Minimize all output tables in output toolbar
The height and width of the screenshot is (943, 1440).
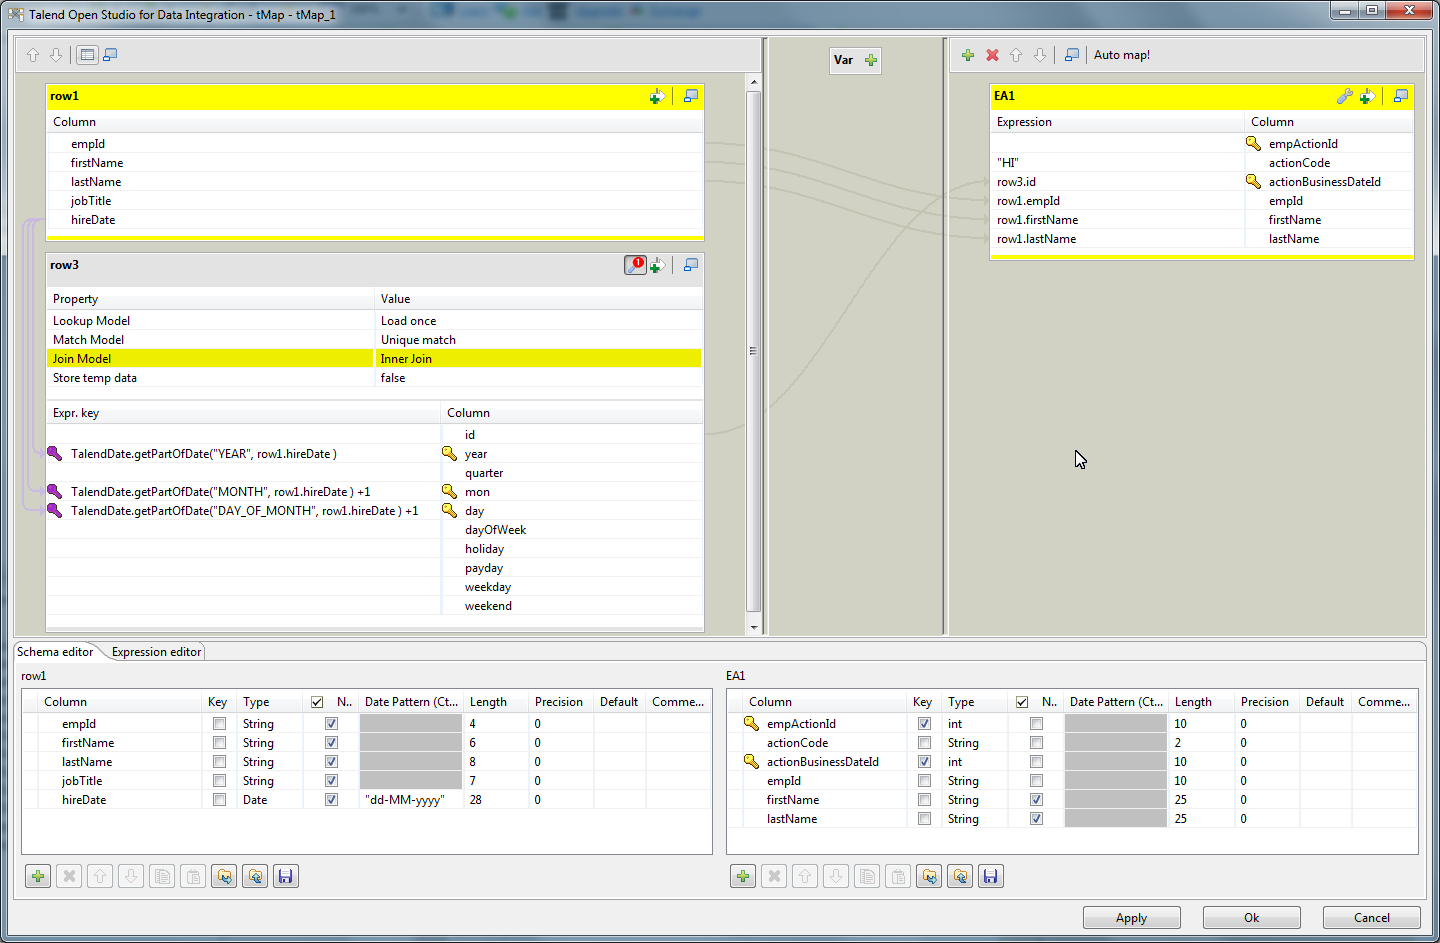(1072, 55)
